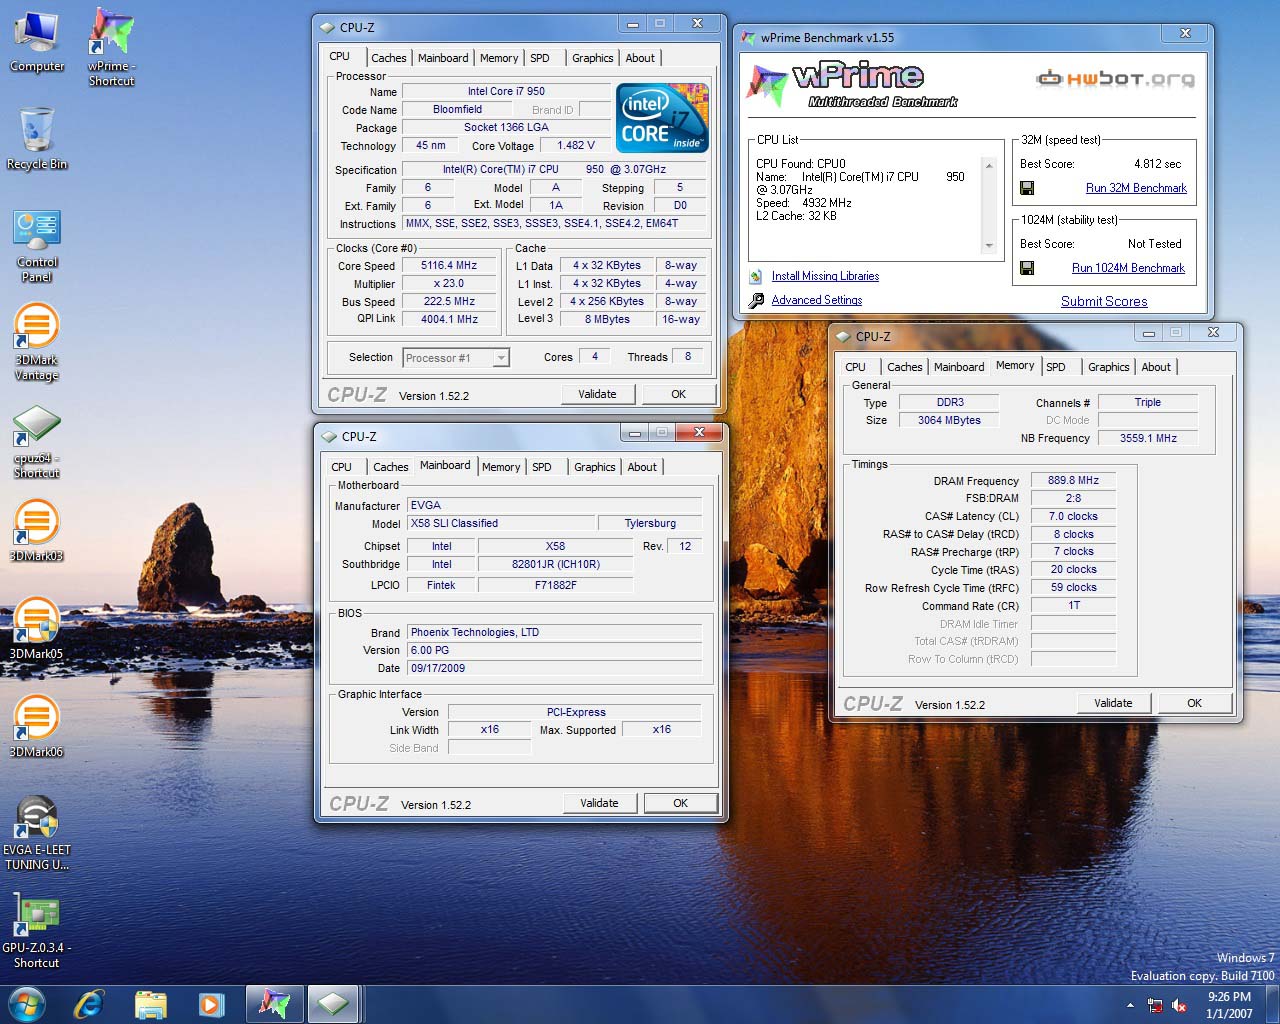Click the Install Missing Libraries icon
1280x1024 pixels.
756,276
